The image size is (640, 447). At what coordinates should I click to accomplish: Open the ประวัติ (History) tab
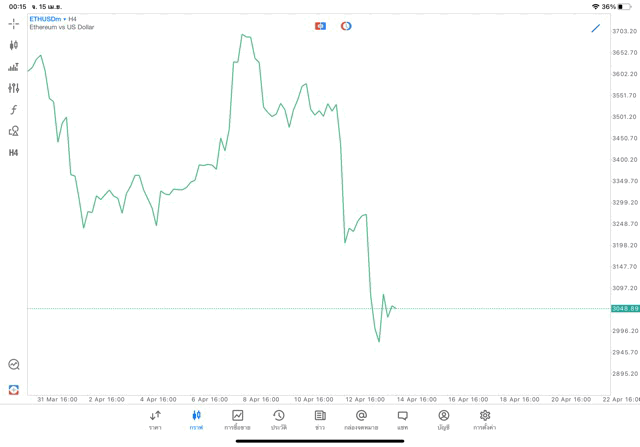click(278, 419)
